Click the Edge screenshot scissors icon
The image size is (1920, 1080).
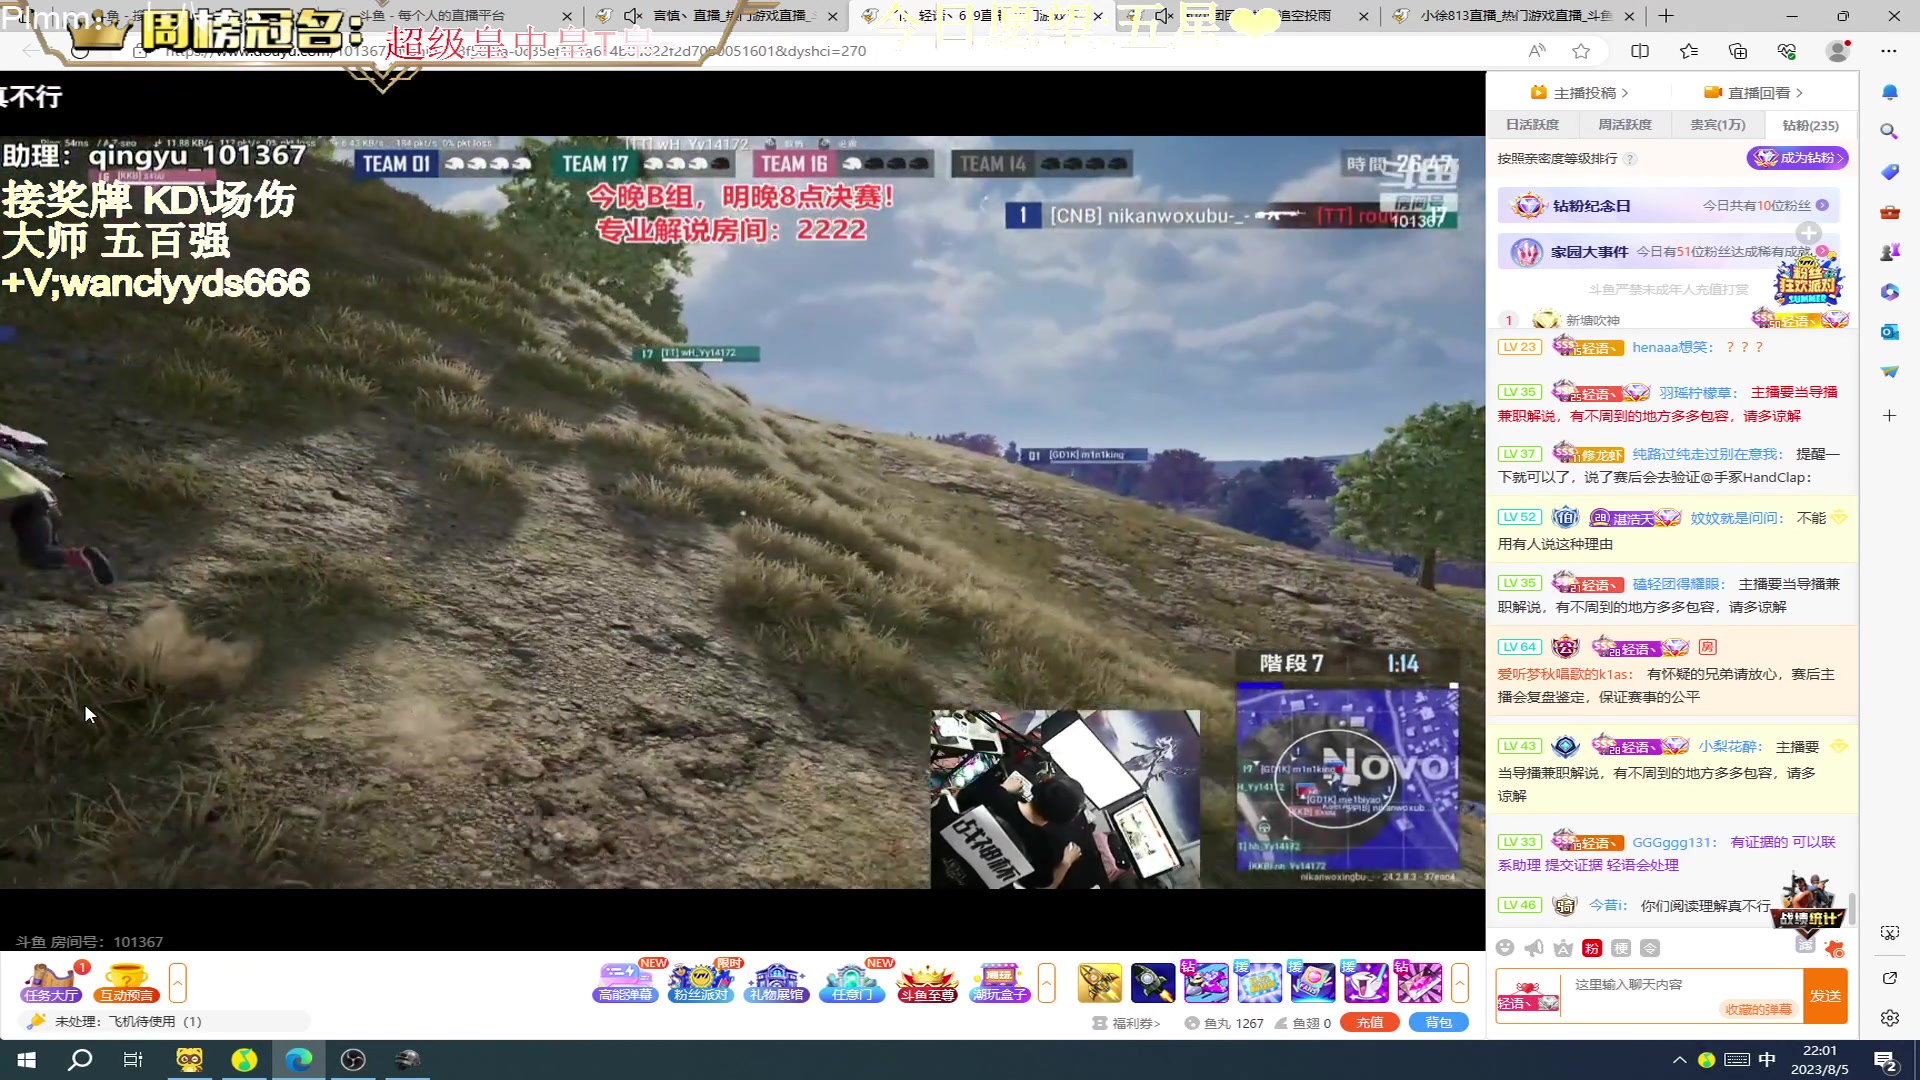click(x=1889, y=933)
